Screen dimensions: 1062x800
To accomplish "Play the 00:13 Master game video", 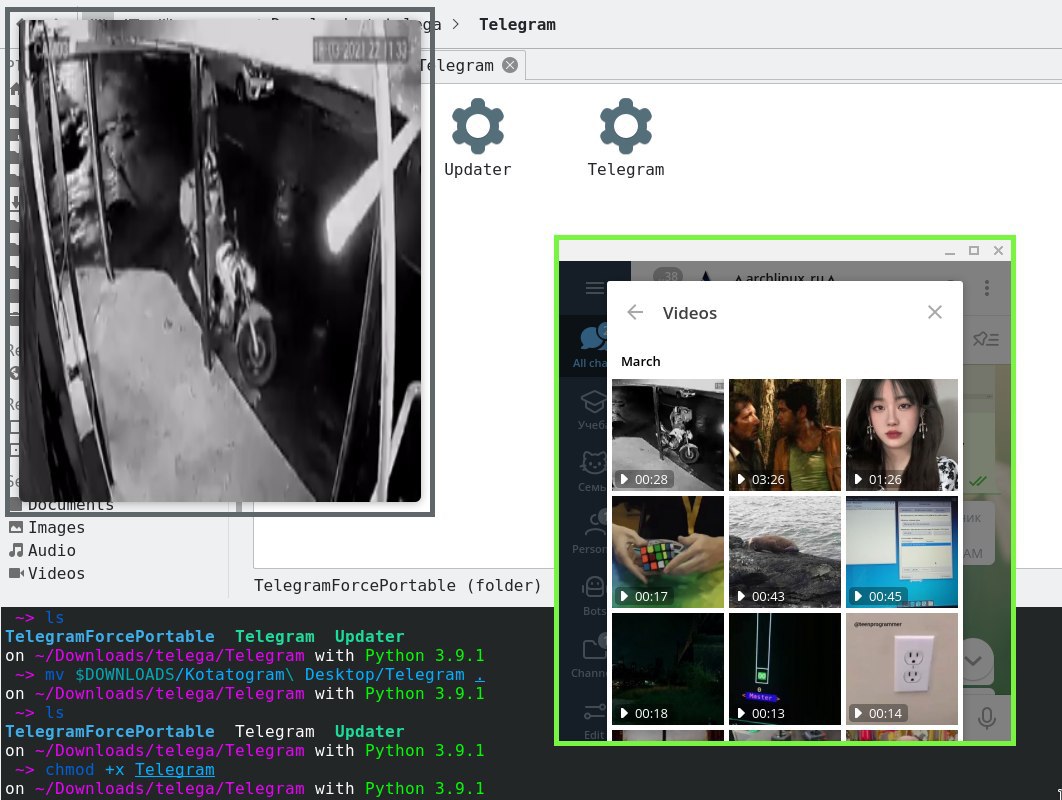I will pos(785,669).
